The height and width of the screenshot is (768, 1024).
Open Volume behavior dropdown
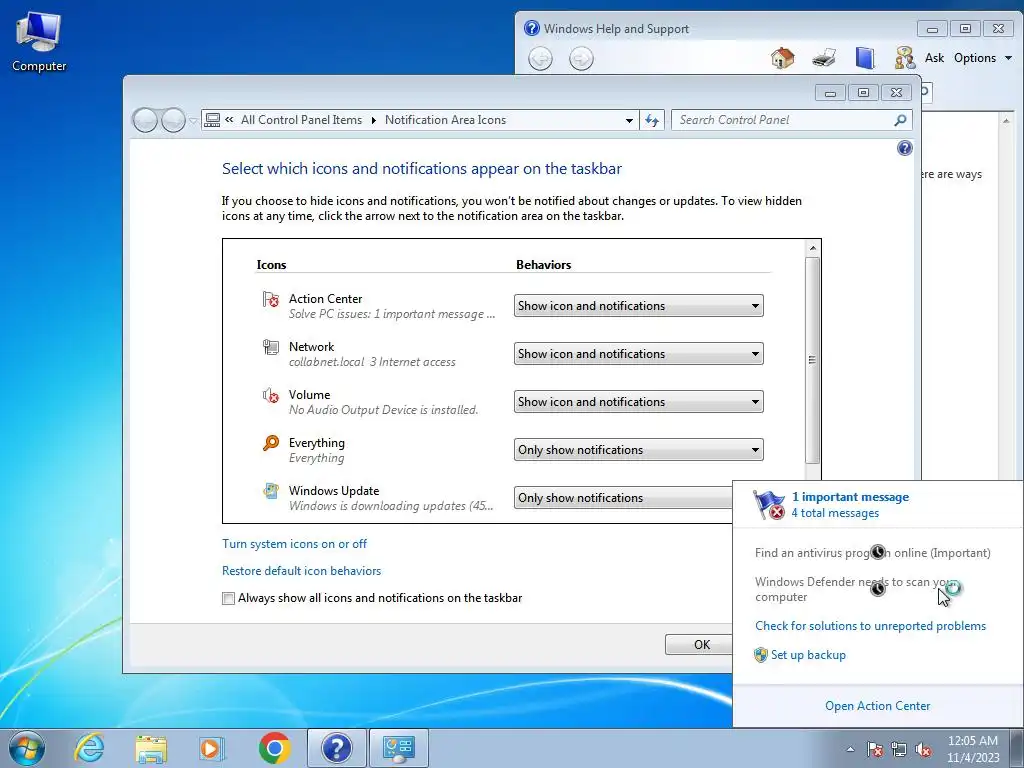coord(639,402)
